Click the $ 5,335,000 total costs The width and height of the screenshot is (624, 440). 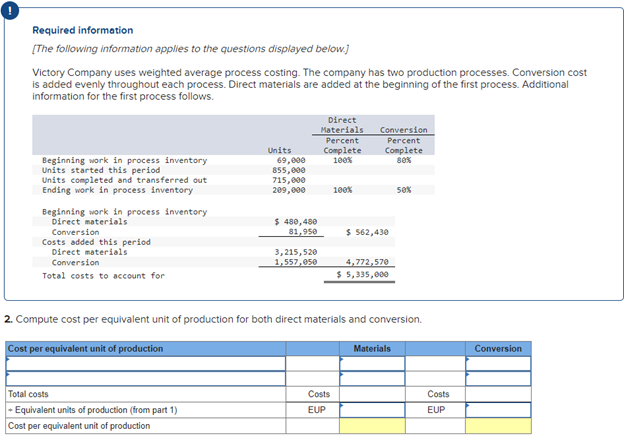362,275
